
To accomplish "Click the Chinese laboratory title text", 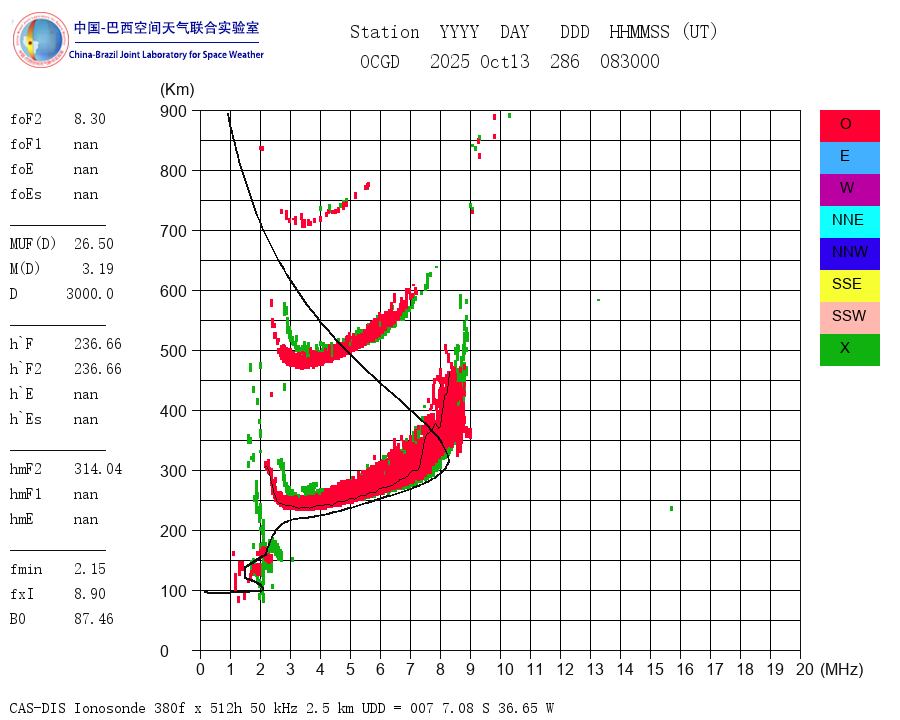I will click(166, 28).
